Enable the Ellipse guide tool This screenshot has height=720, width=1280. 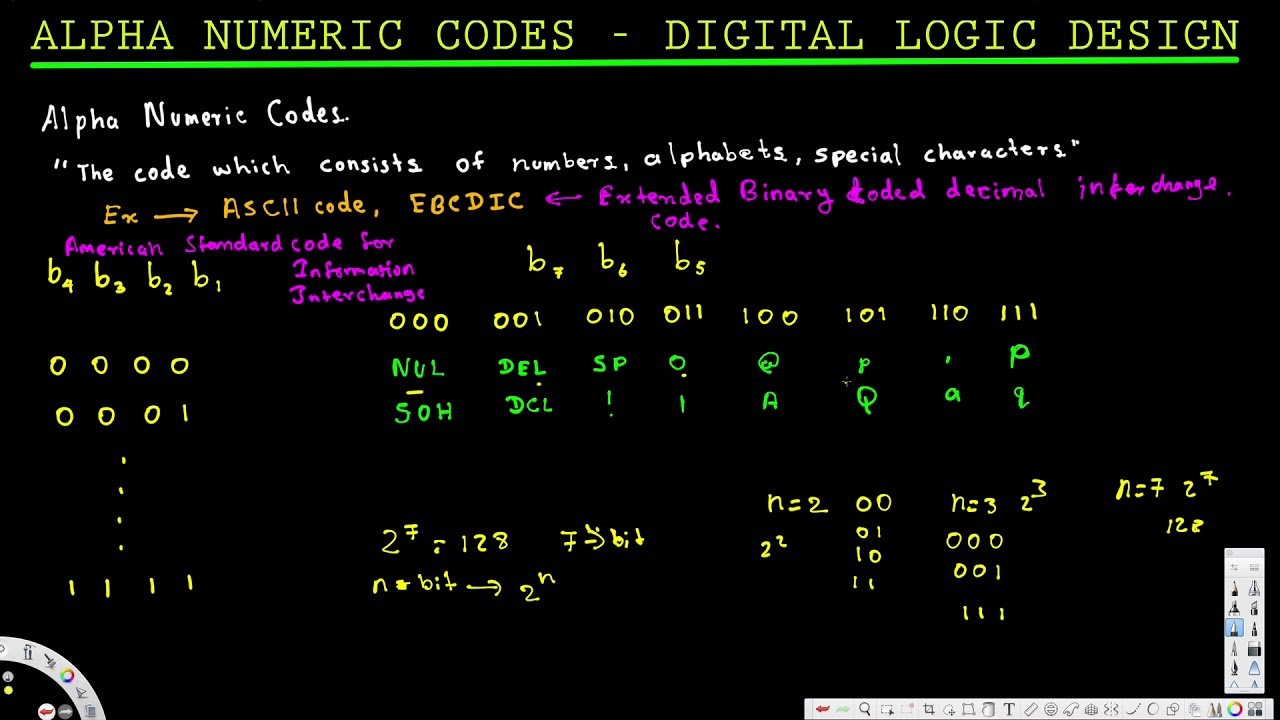point(1050,709)
